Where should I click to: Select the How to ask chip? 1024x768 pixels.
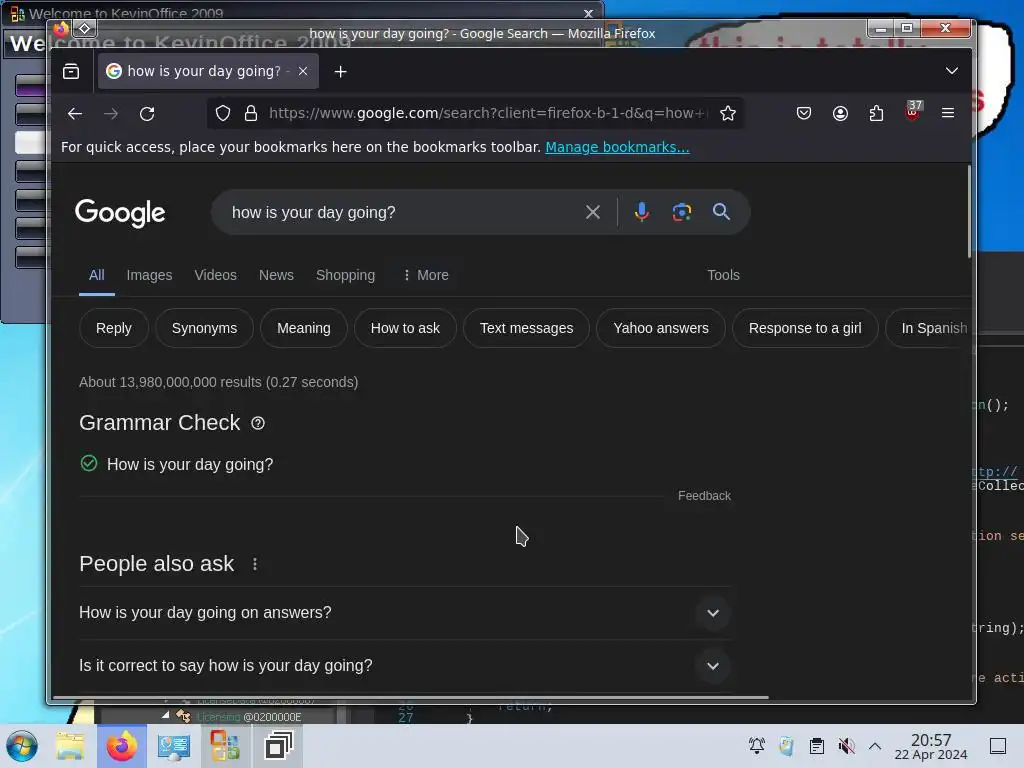[x=405, y=328]
